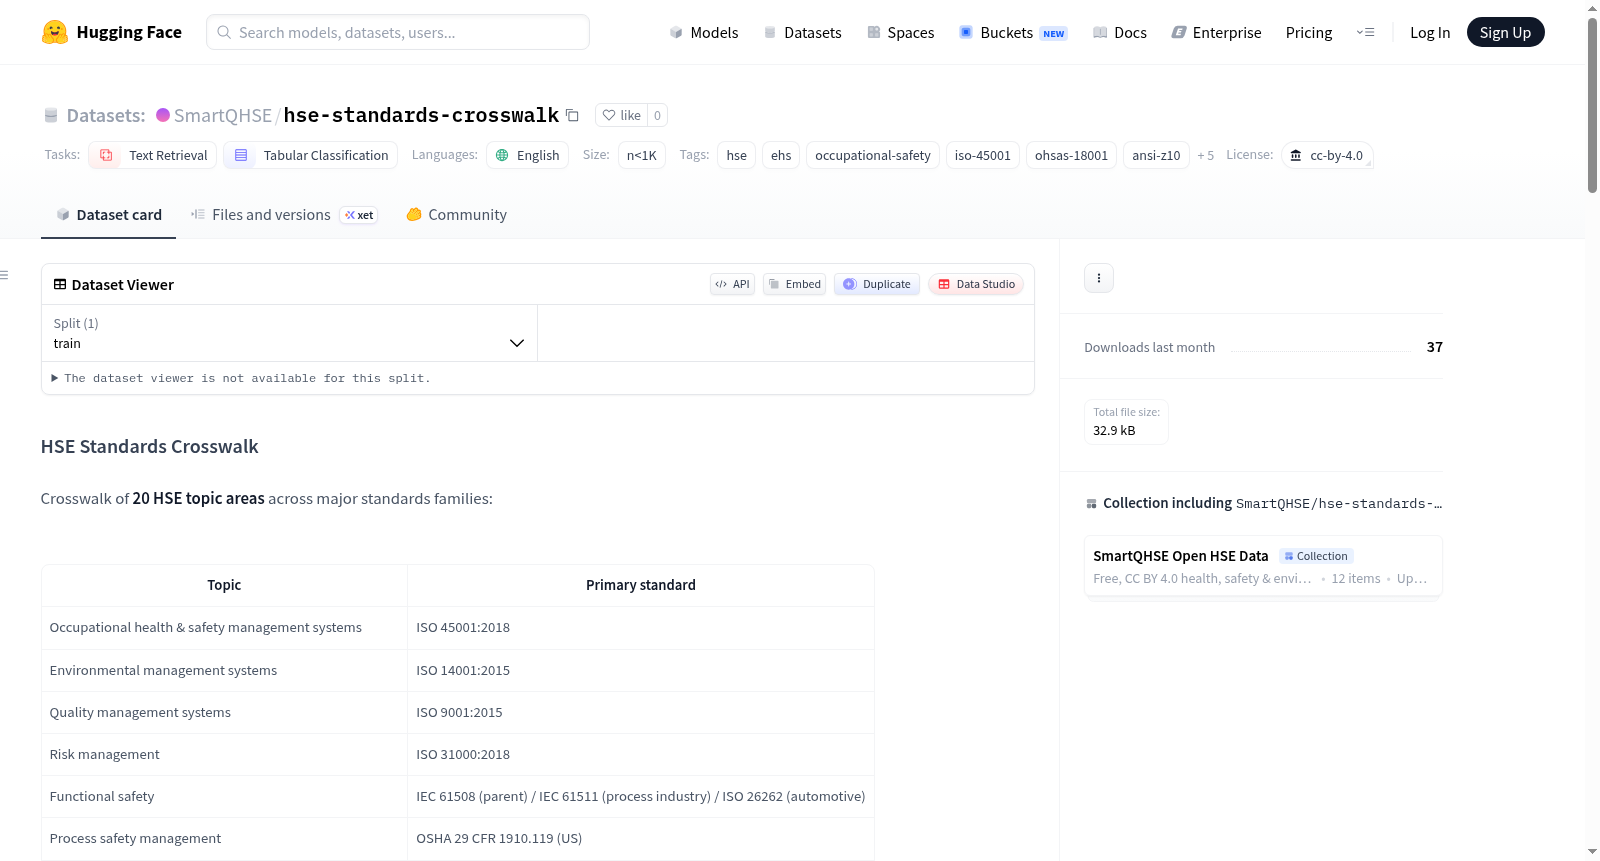
Task: Click the ansi-z10 tag
Action: pyautogui.click(x=1156, y=155)
